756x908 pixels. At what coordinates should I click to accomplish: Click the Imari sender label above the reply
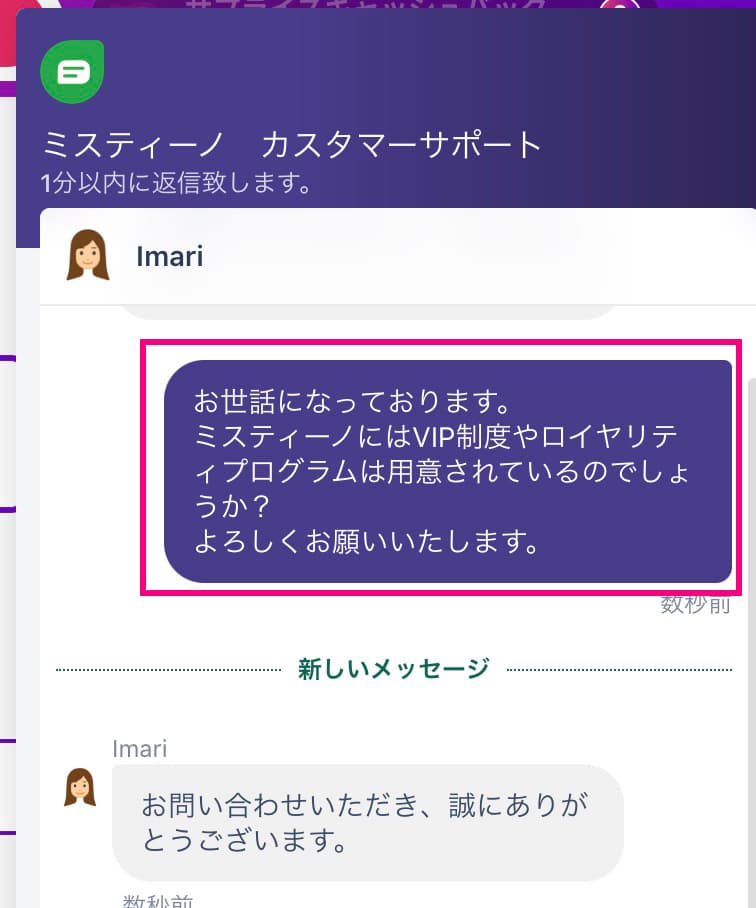tap(140, 749)
